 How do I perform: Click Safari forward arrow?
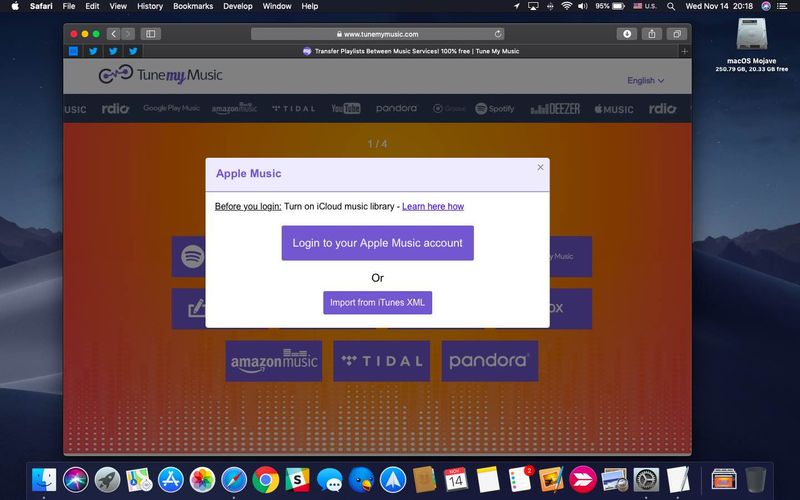coord(128,34)
